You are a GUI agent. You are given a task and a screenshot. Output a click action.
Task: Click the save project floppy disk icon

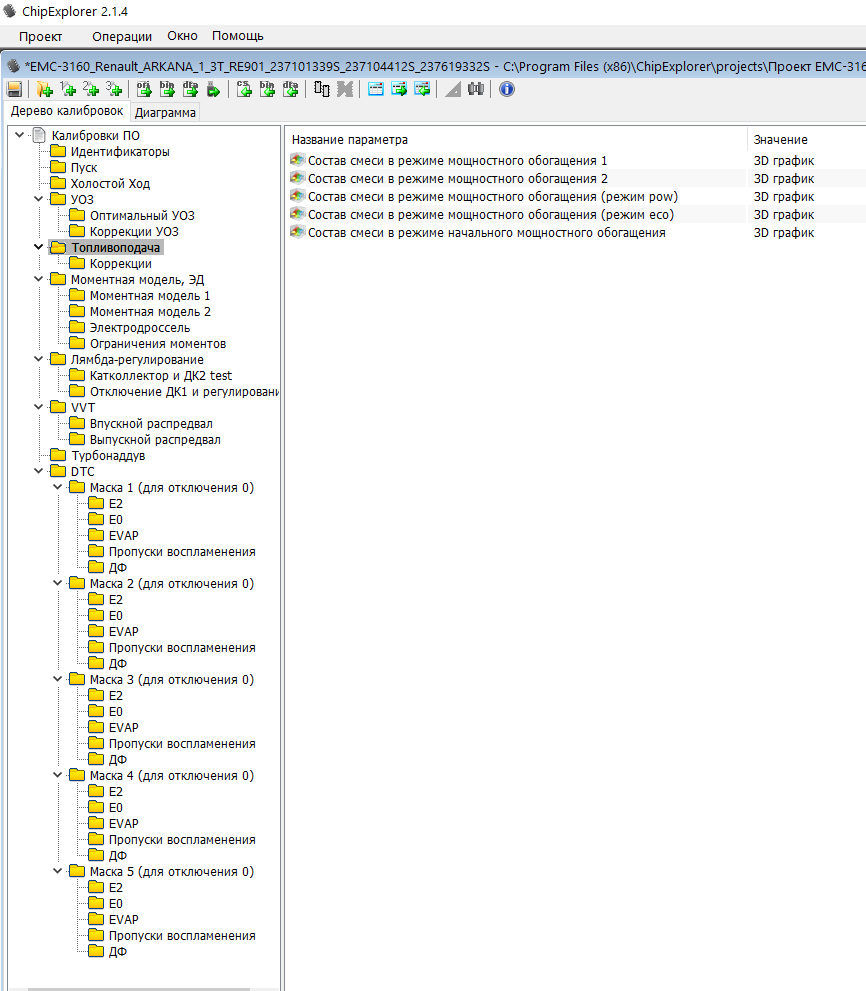[x=14, y=90]
